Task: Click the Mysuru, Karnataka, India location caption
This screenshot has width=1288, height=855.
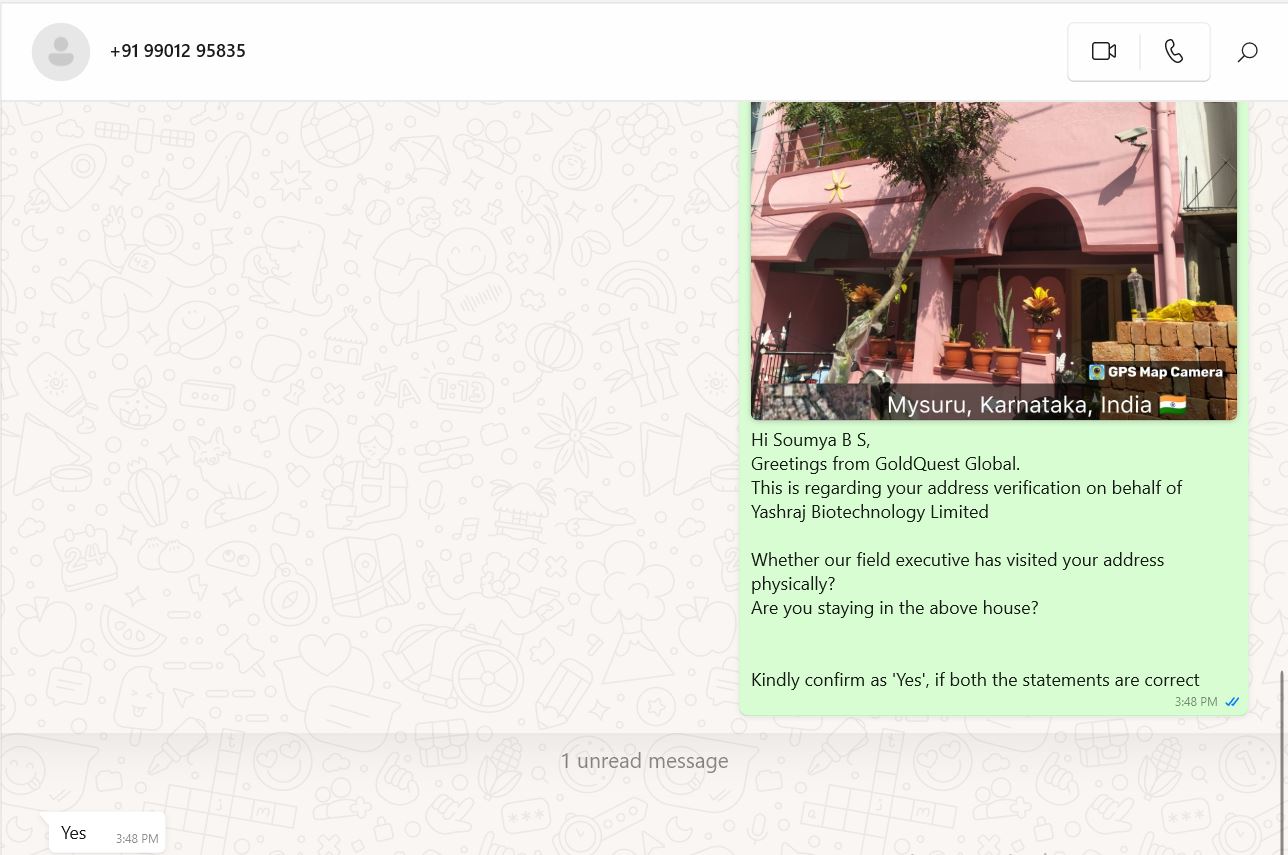Action: 1019,405
